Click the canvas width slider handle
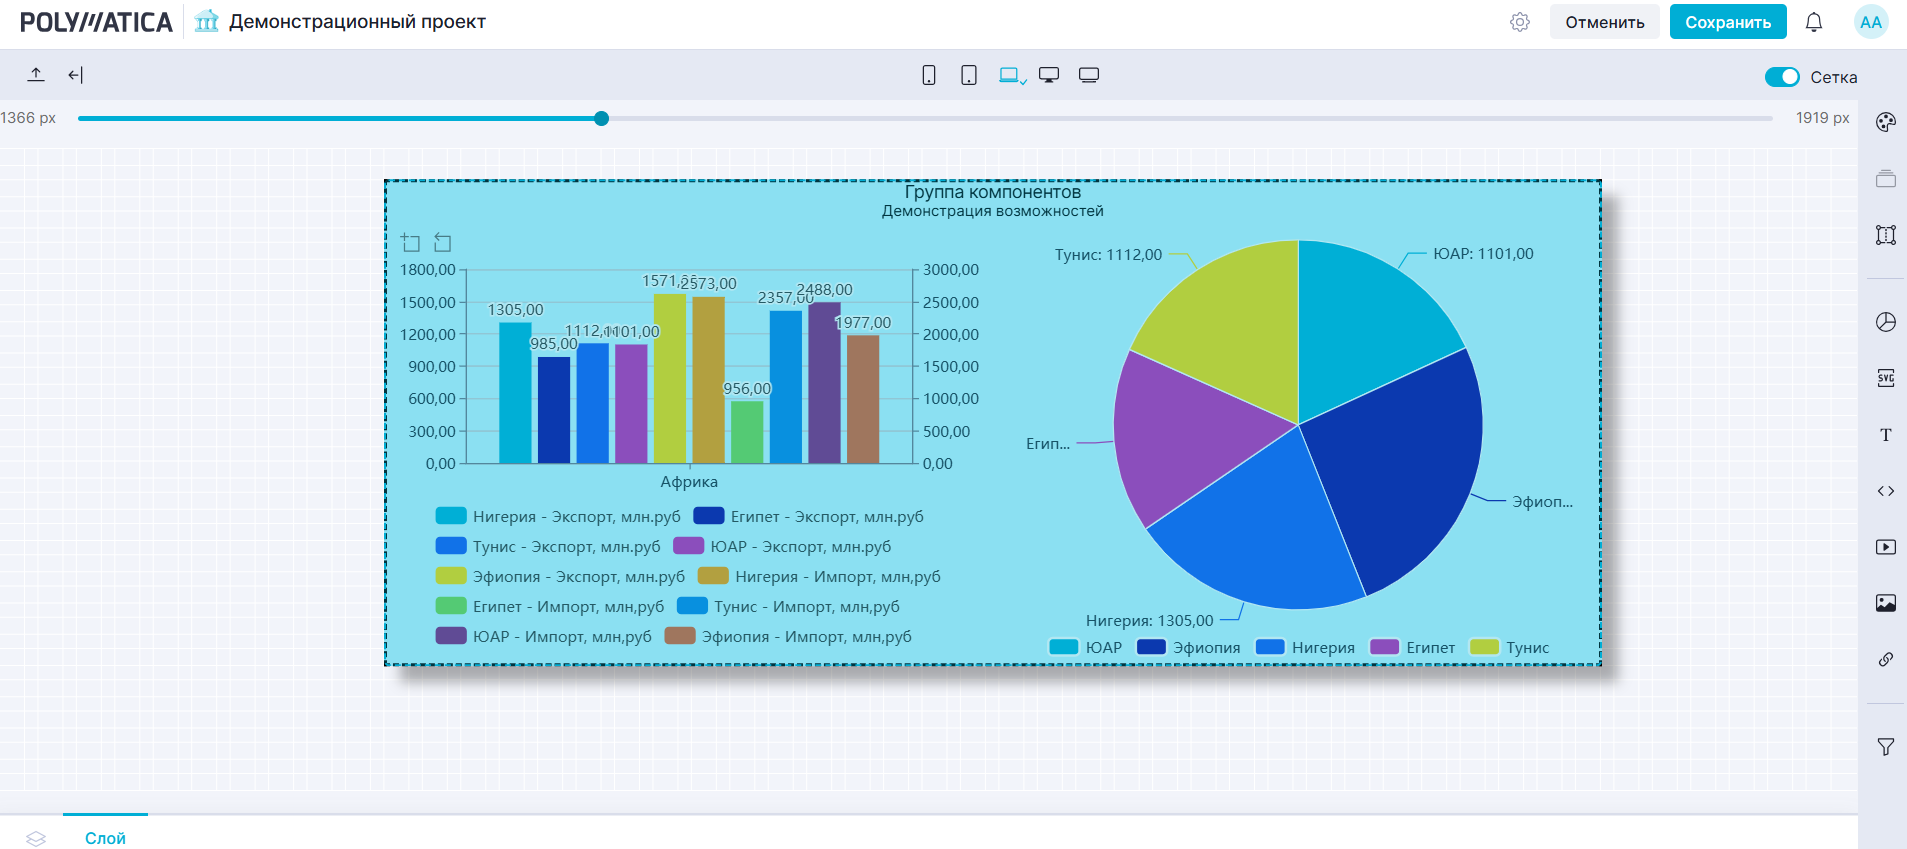The image size is (1907, 849). tap(601, 118)
